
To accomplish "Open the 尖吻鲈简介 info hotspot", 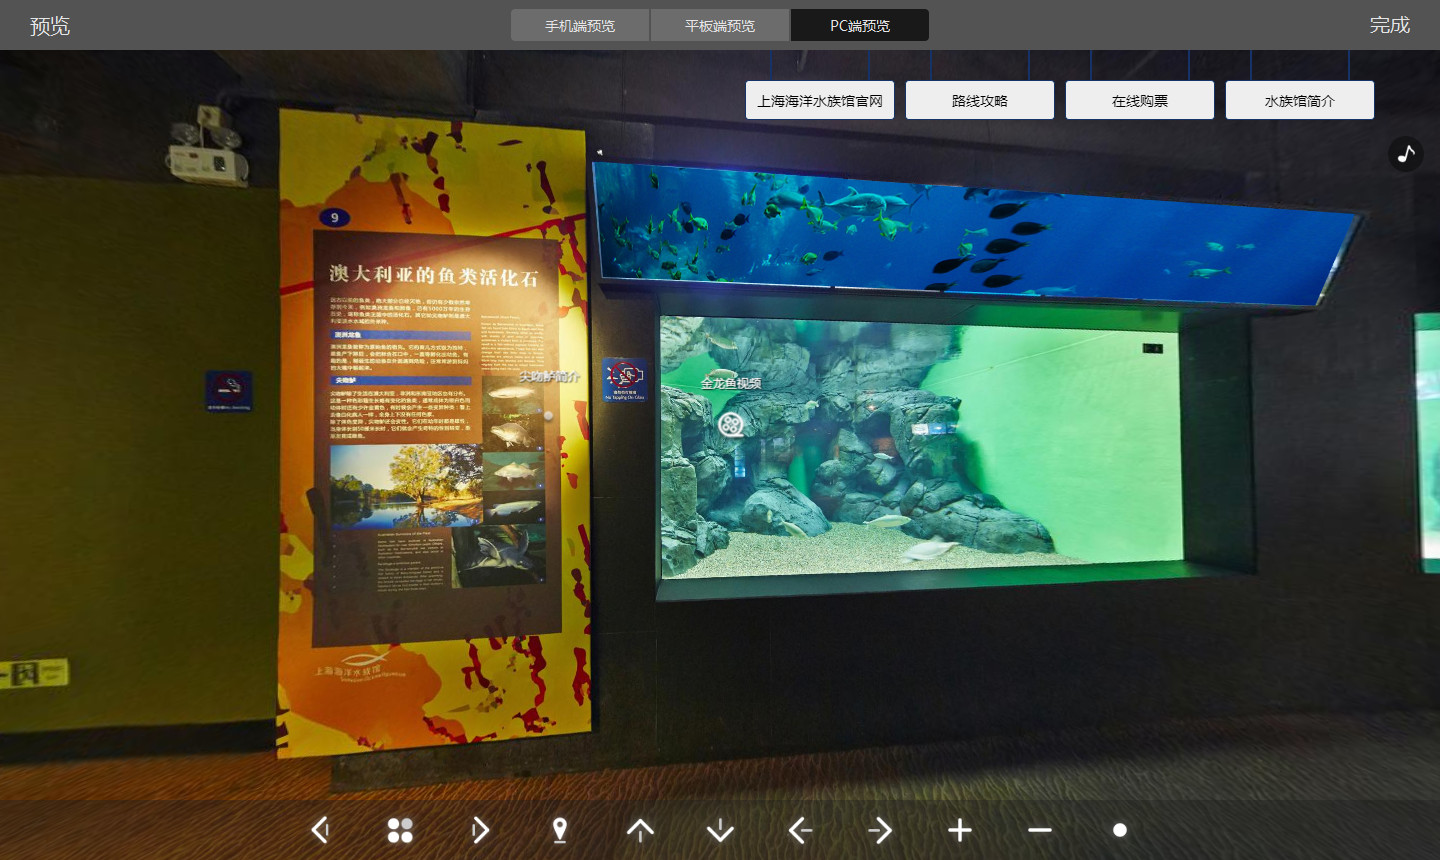I will [x=548, y=414].
